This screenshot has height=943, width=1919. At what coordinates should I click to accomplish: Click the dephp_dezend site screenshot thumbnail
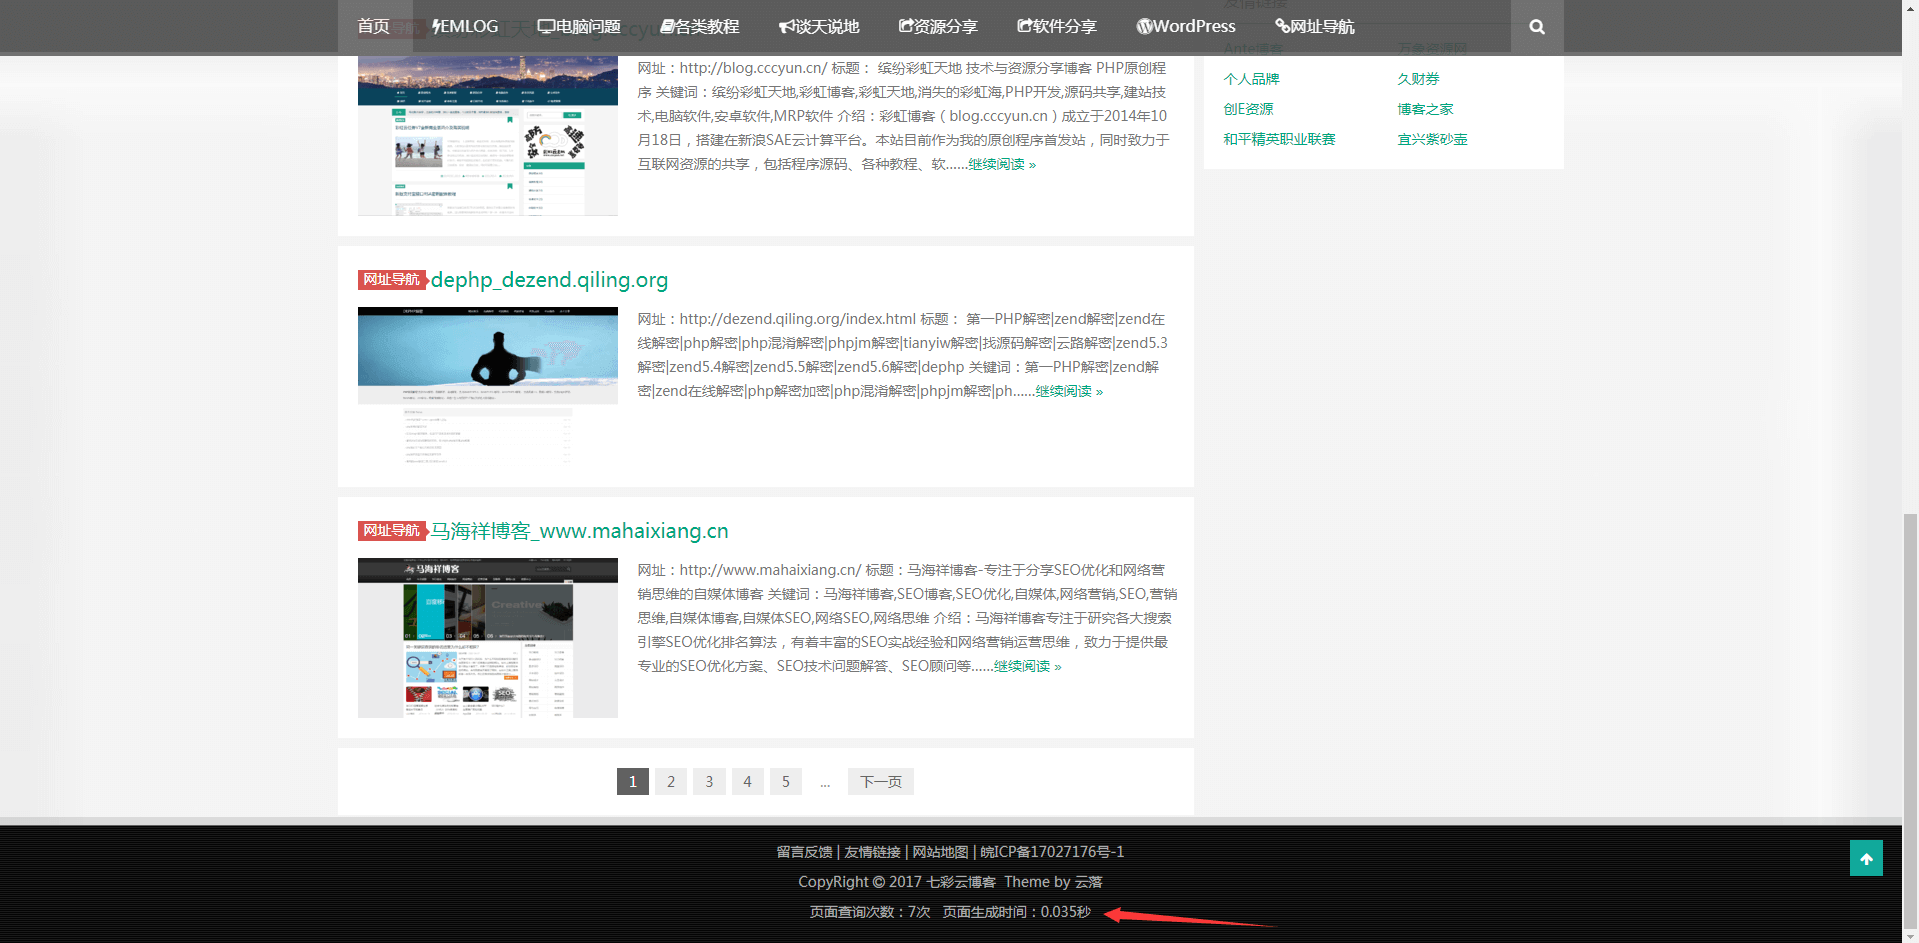pos(487,386)
